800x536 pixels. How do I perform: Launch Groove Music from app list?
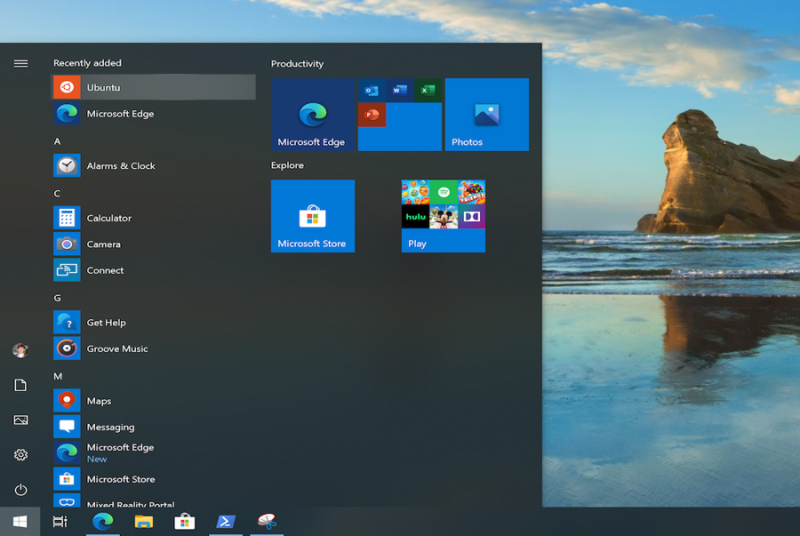154,349
